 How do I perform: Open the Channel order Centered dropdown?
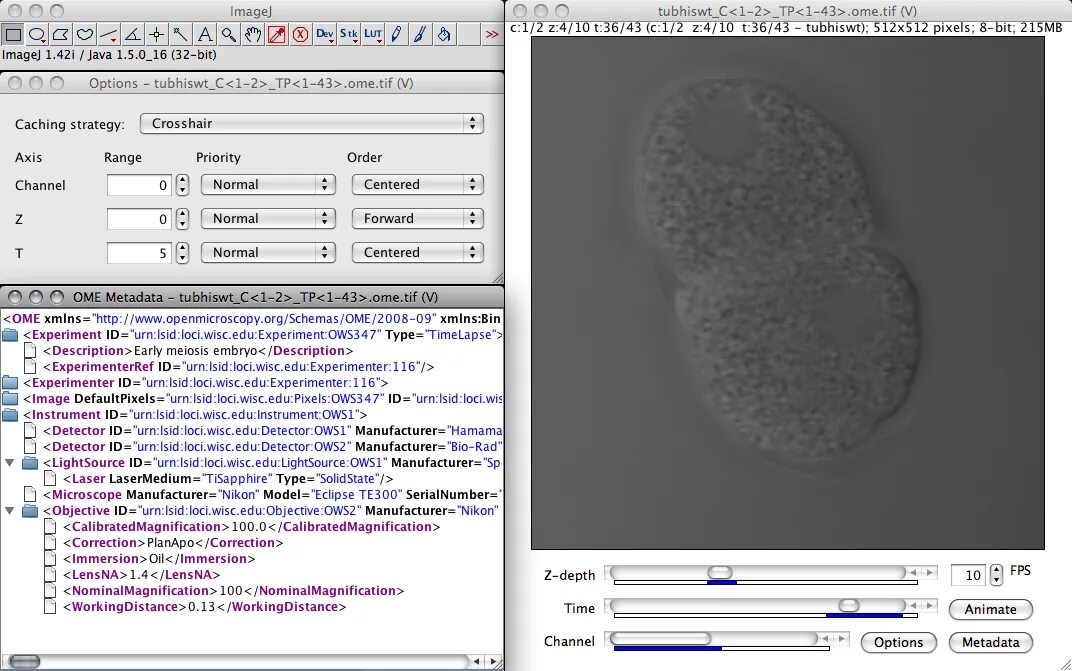(418, 185)
